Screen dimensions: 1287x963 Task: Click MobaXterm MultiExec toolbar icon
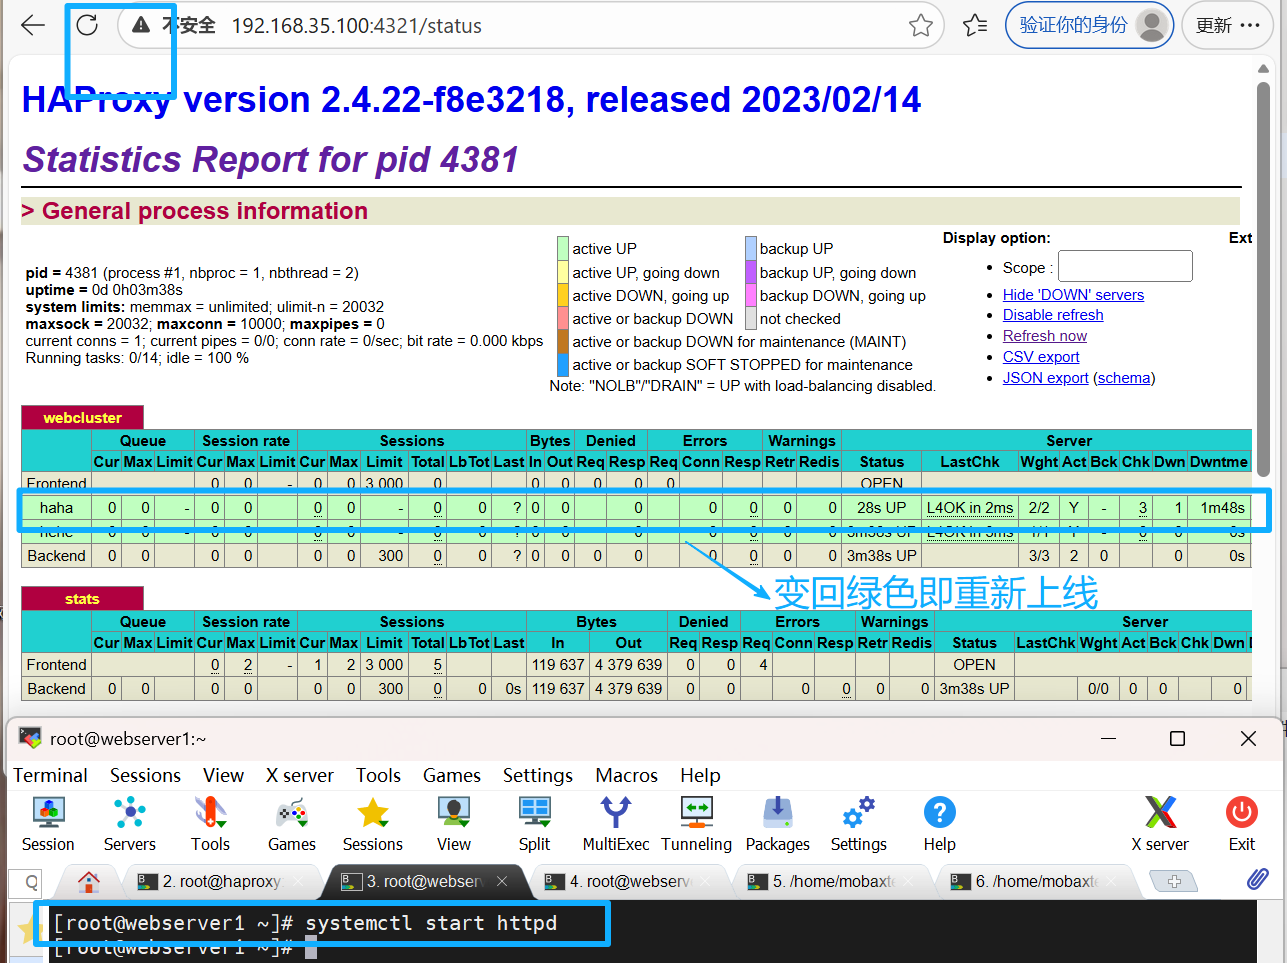(616, 825)
